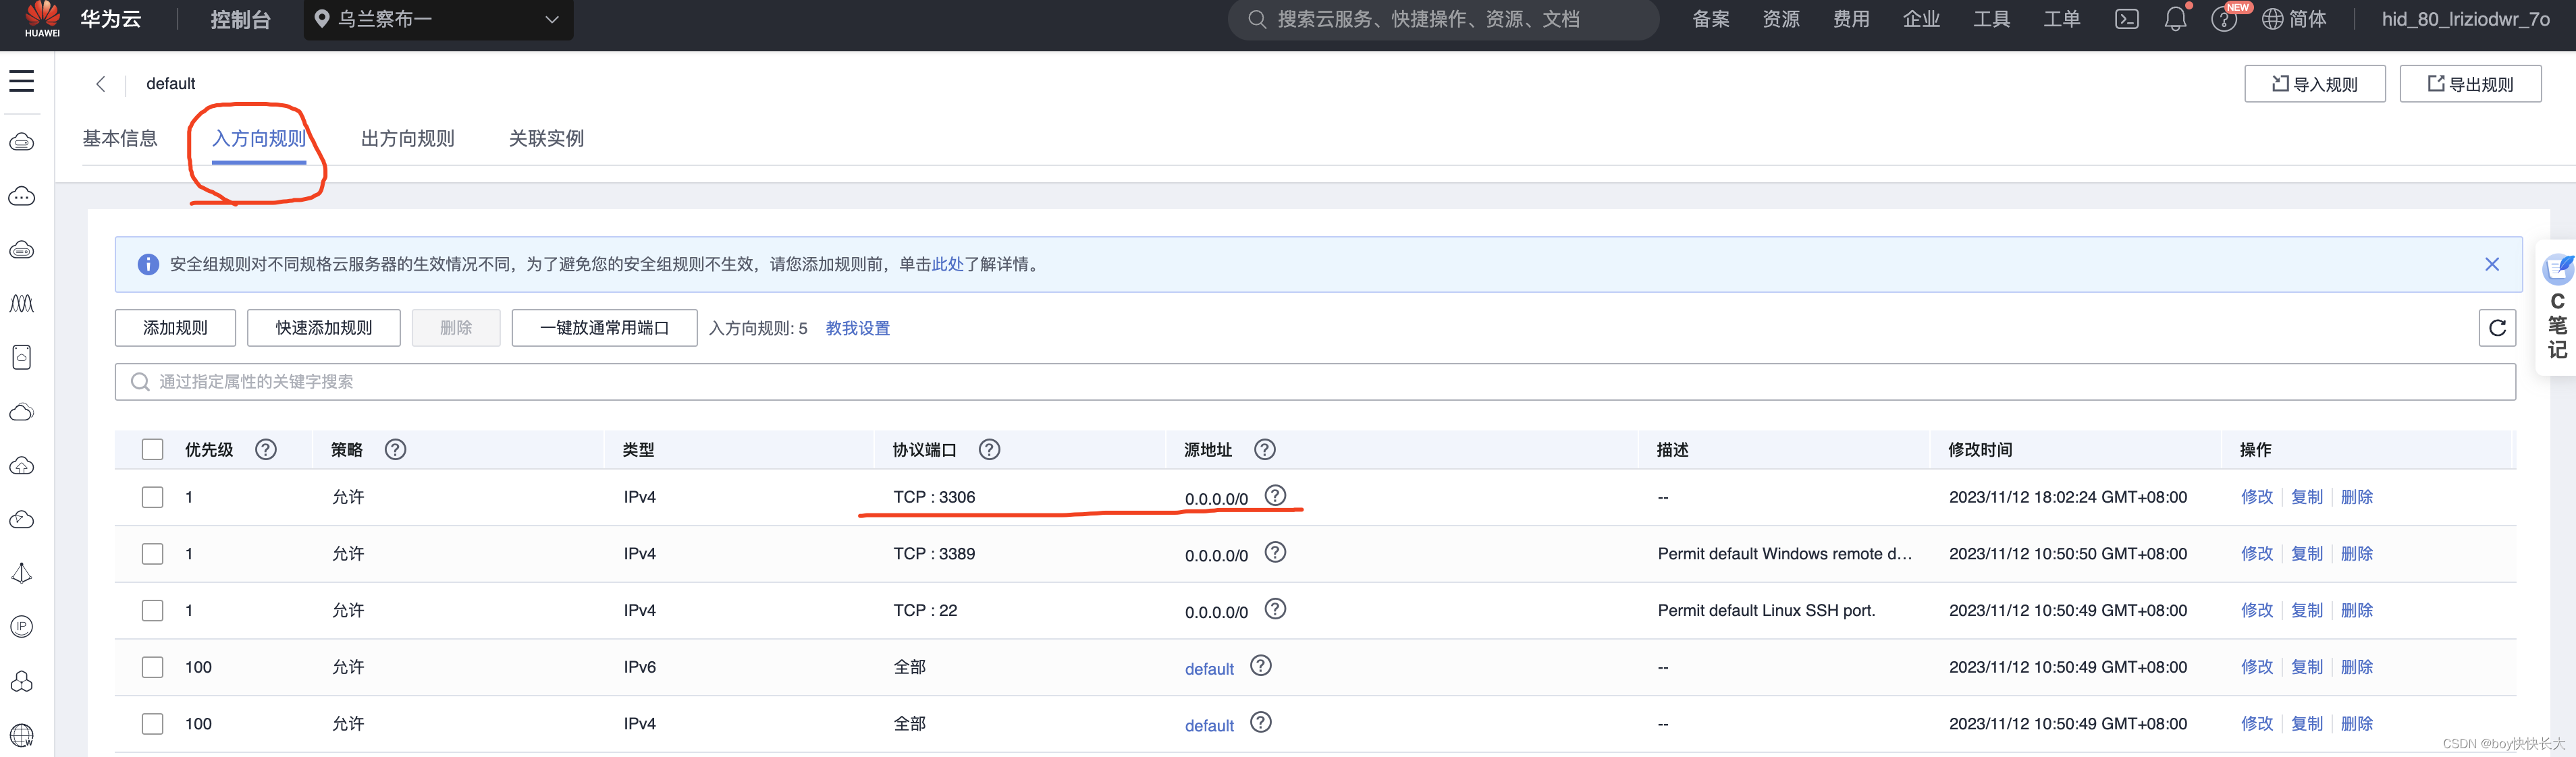Screen dimensions: 2576x757
Task: Click help icon beside the IPv6 default source
Action: [x=1261, y=665]
